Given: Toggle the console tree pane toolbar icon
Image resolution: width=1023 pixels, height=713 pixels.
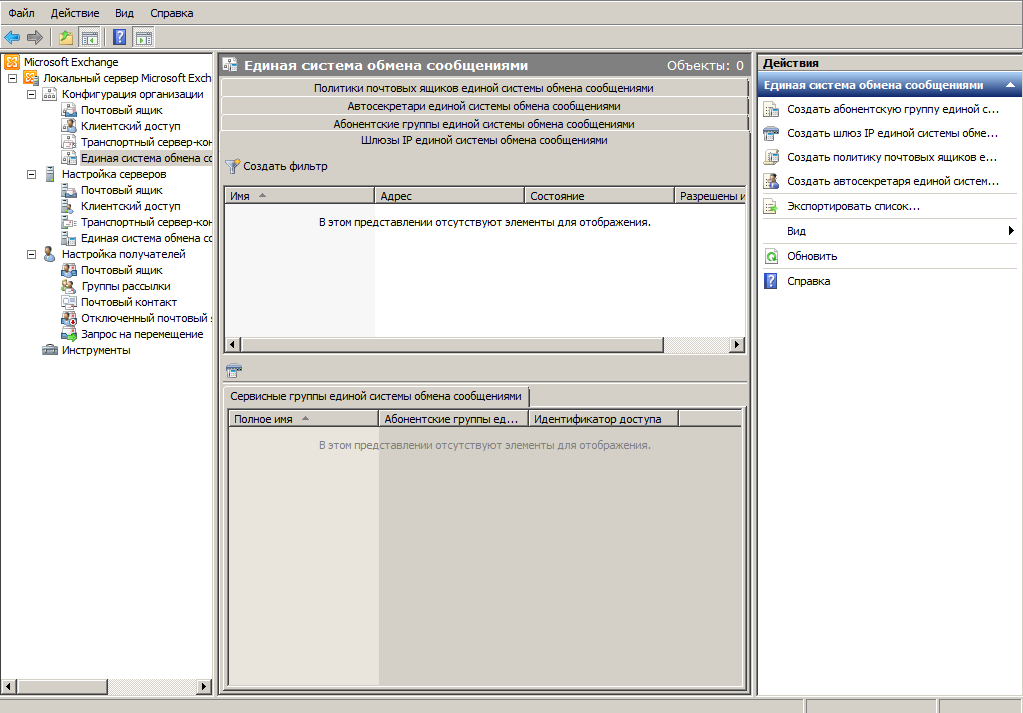Looking at the screenshot, I should [89, 37].
